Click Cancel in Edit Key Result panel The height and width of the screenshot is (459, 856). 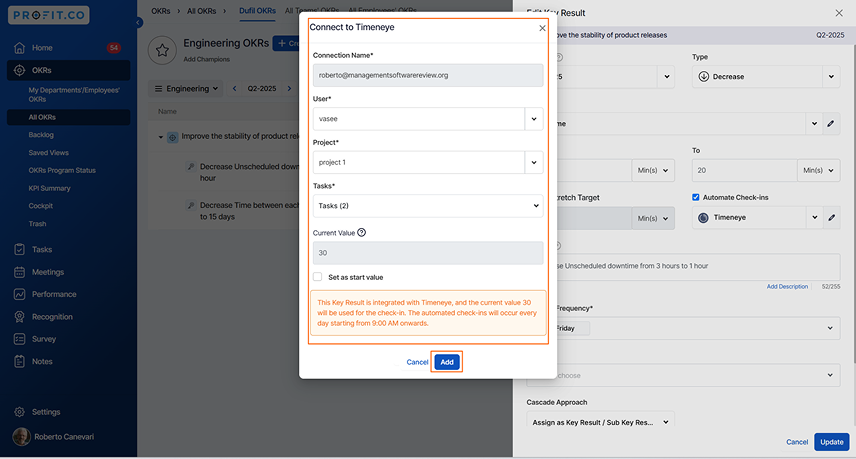796,442
